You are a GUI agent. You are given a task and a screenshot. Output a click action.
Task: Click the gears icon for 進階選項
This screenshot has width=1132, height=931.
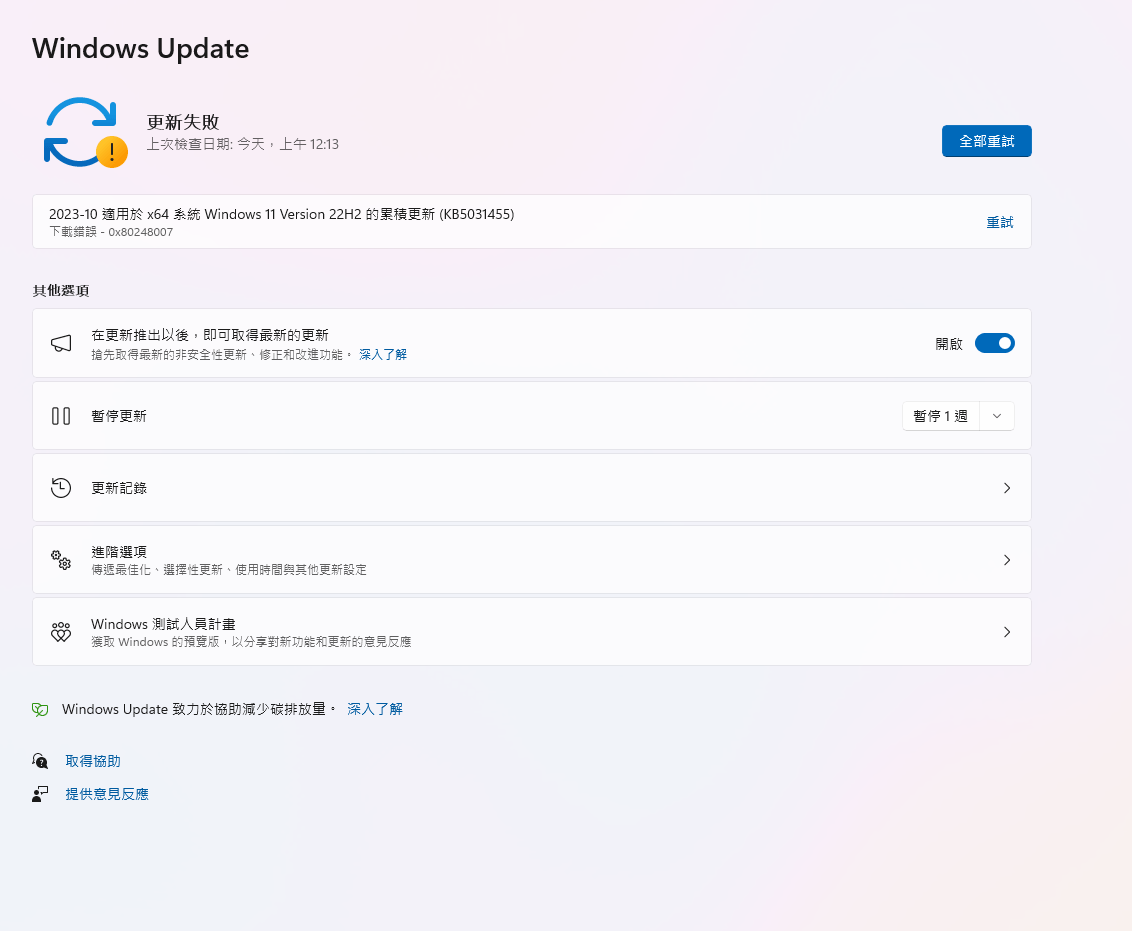point(61,560)
